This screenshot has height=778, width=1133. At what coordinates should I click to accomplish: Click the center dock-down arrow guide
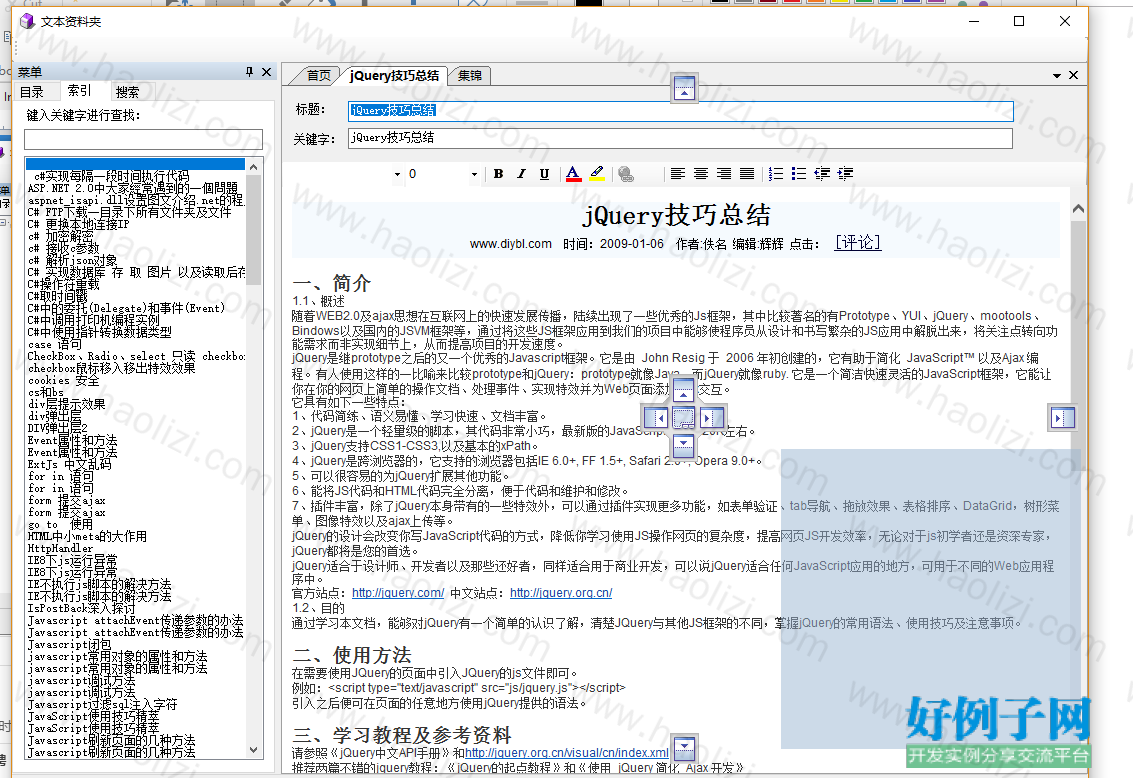point(683,444)
